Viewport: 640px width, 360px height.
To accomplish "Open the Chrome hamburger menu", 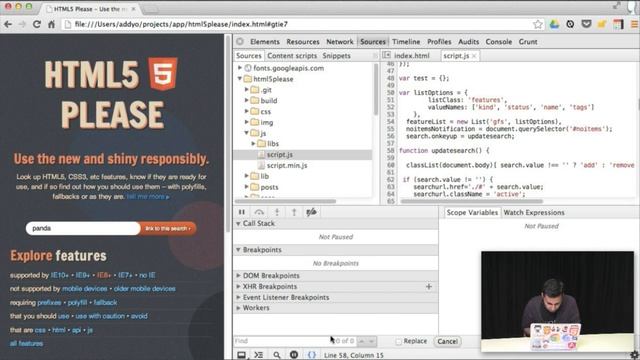I will 635,24.
